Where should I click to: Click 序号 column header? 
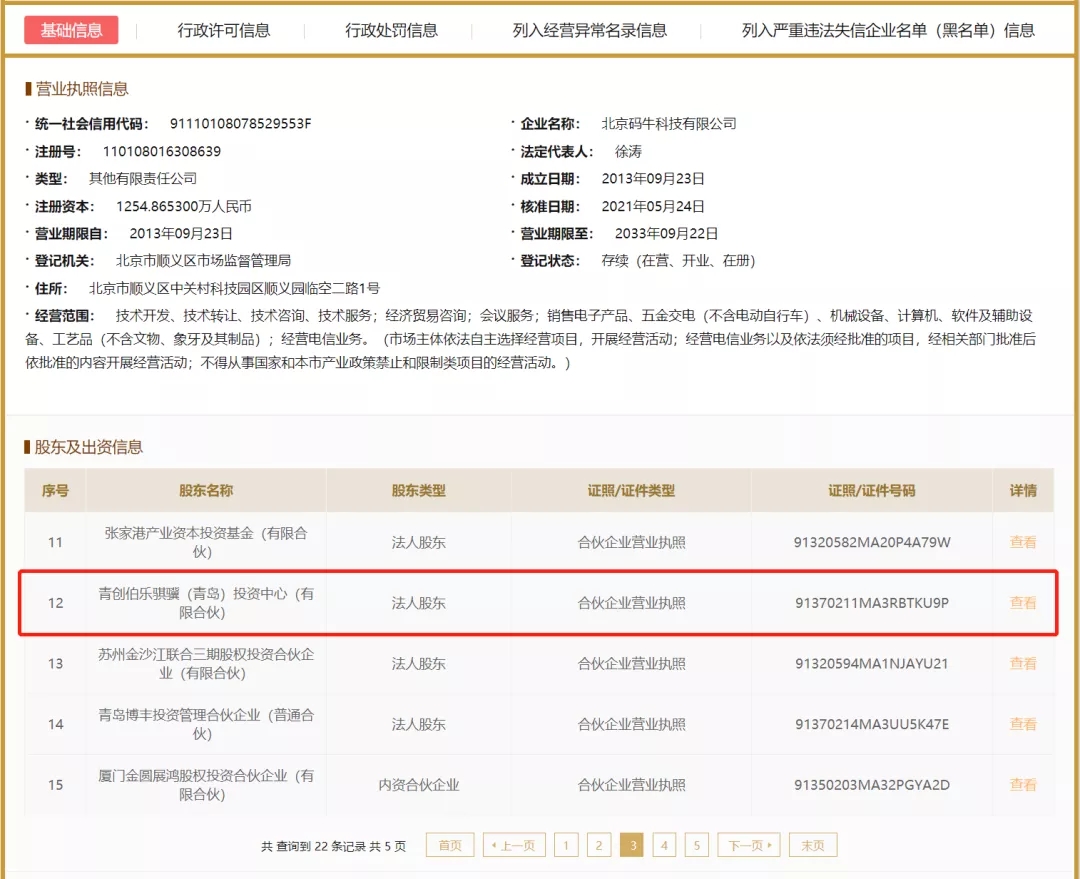pos(55,490)
